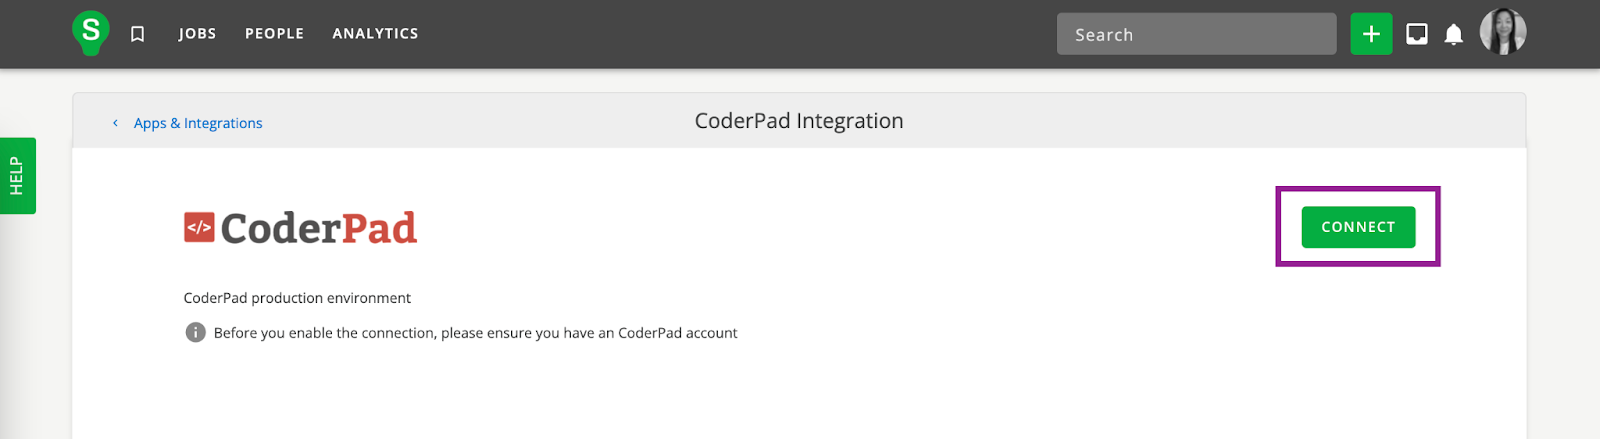This screenshot has width=1600, height=439.
Task: Click the back chevron beside Apps & Integrations
Action: pos(115,123)
